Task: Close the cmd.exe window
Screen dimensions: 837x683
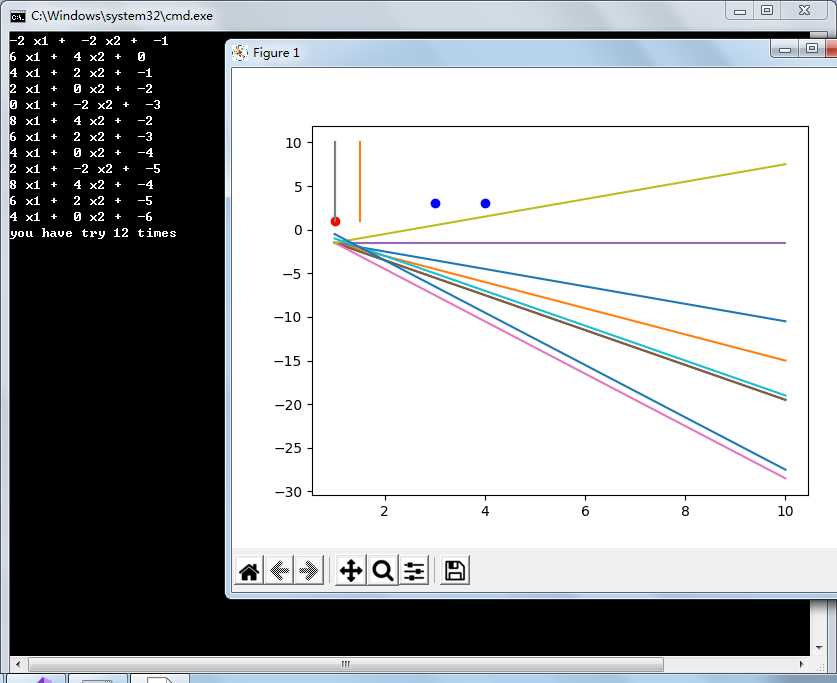Action: tap(804, 11)
